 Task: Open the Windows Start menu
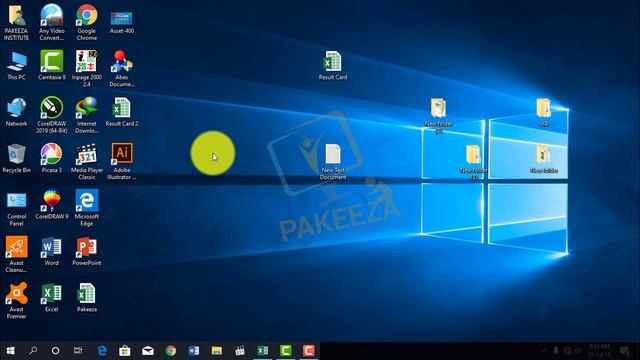coord(11,351)
